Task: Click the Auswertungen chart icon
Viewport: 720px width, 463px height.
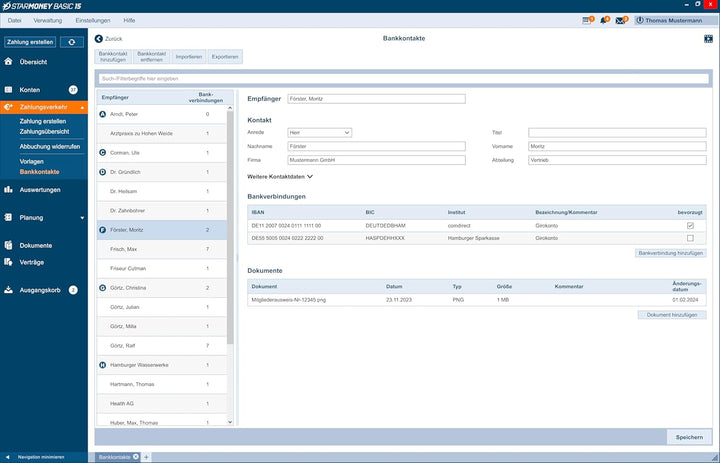Action: [x=8, y=189]
